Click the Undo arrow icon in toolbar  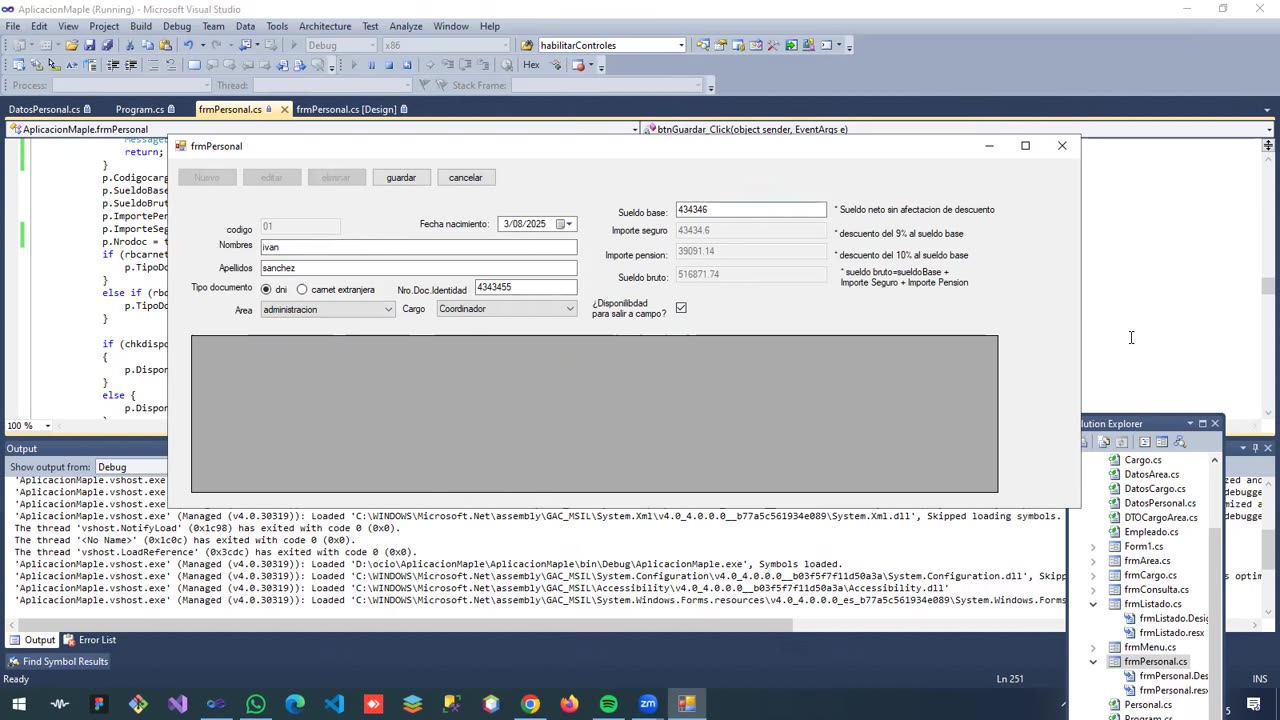click(x=188, y=45)
